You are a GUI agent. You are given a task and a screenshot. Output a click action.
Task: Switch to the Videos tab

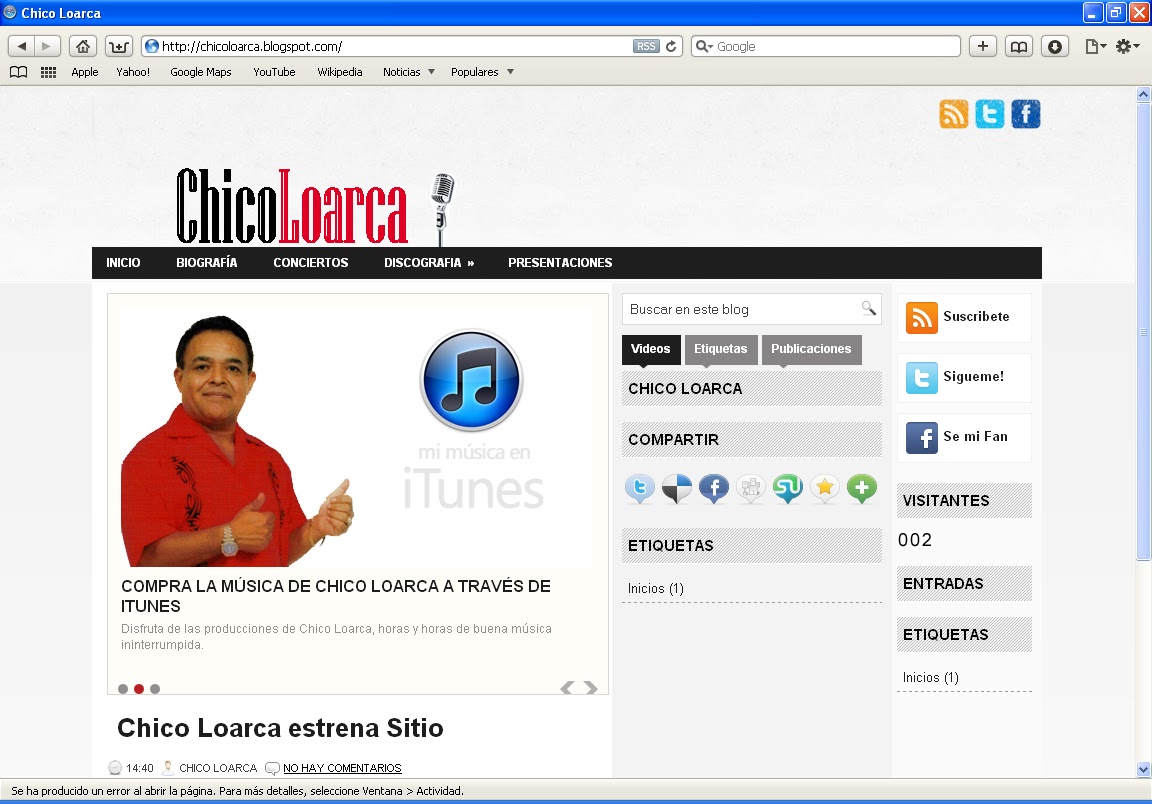point(651,349)
